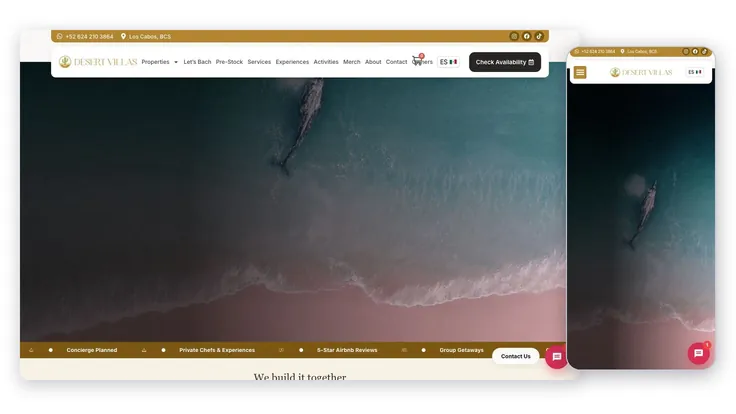Open TikTok icon in mobile top bar
Viewport: 736px width, 414px height.
pos(704,52)
